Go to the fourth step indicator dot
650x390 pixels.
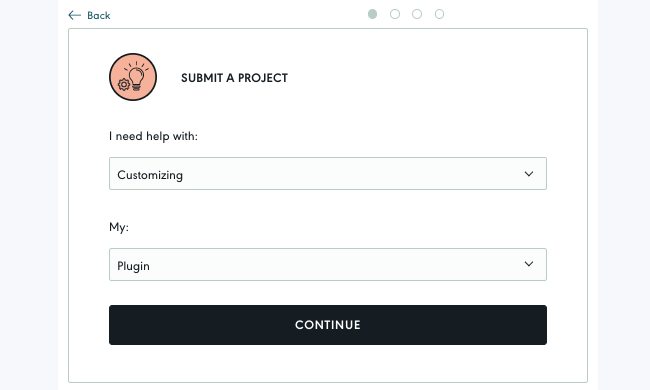tap(439, 14)
